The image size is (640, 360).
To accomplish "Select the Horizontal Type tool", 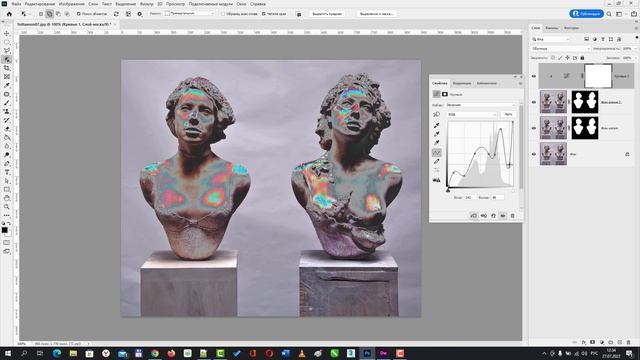I will click(x=7, y=172).
